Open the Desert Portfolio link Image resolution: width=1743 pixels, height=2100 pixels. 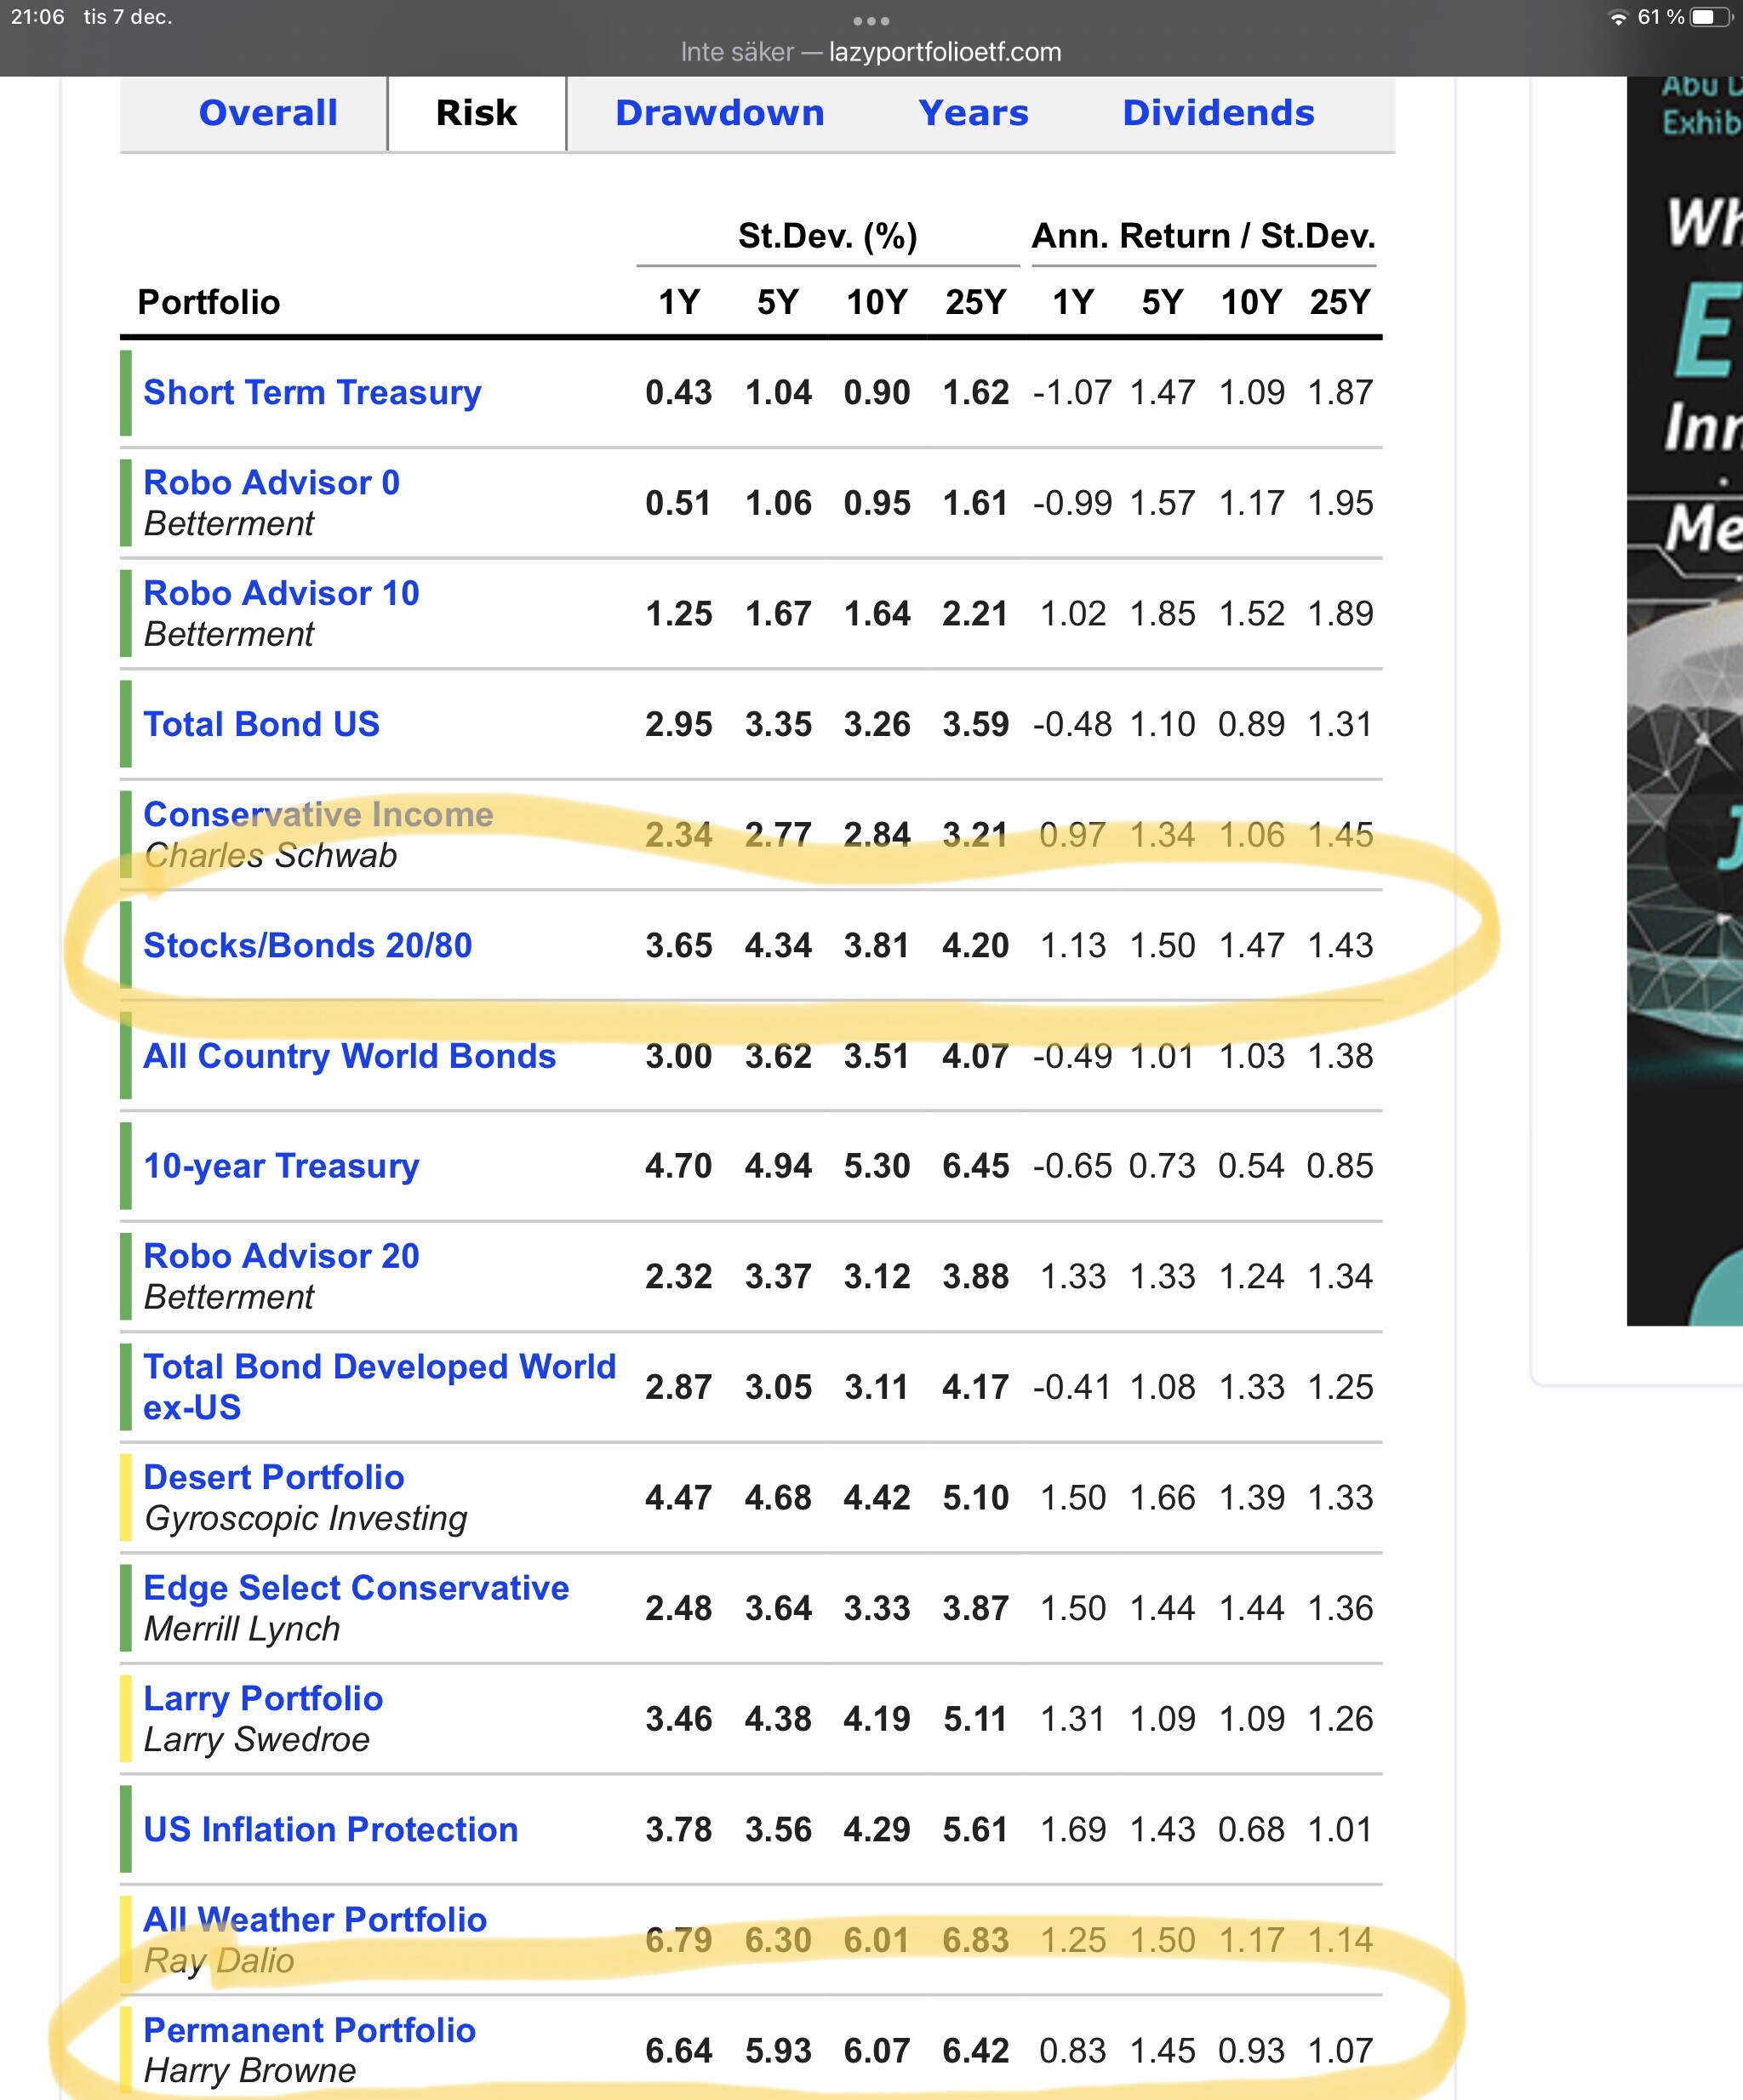point(273,1477)
